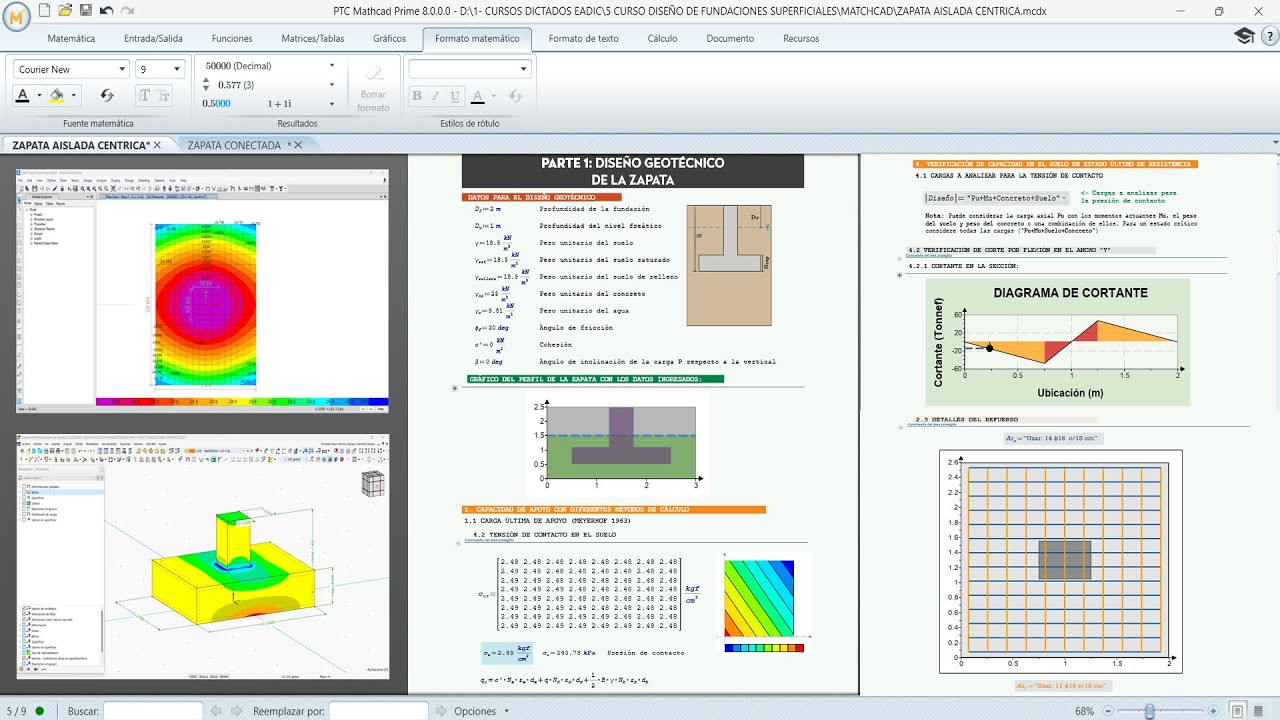1280x720 pixels.
Task: Open the complex values dropdown arrow
Action: coord(332,103)
